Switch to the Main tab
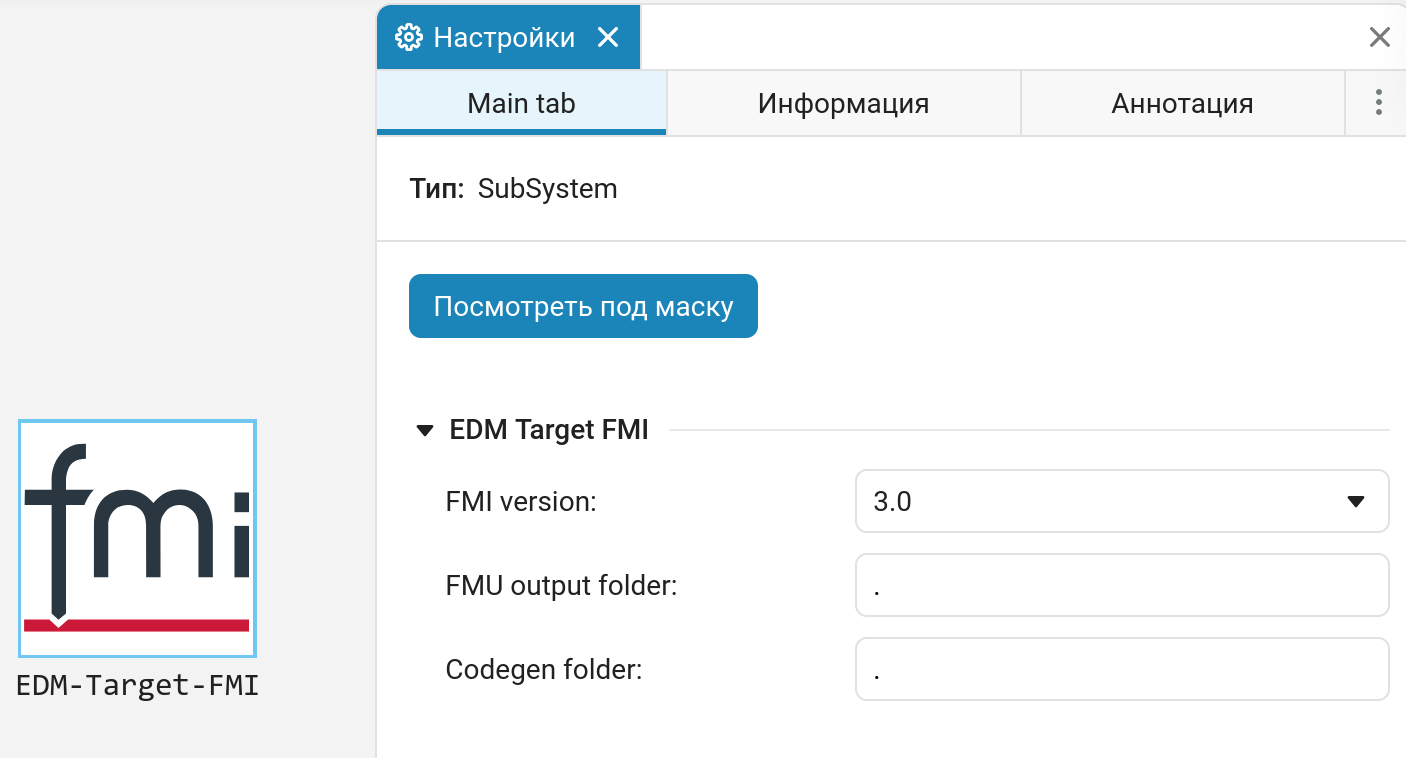1406x758 pixels. coord(521,103)
